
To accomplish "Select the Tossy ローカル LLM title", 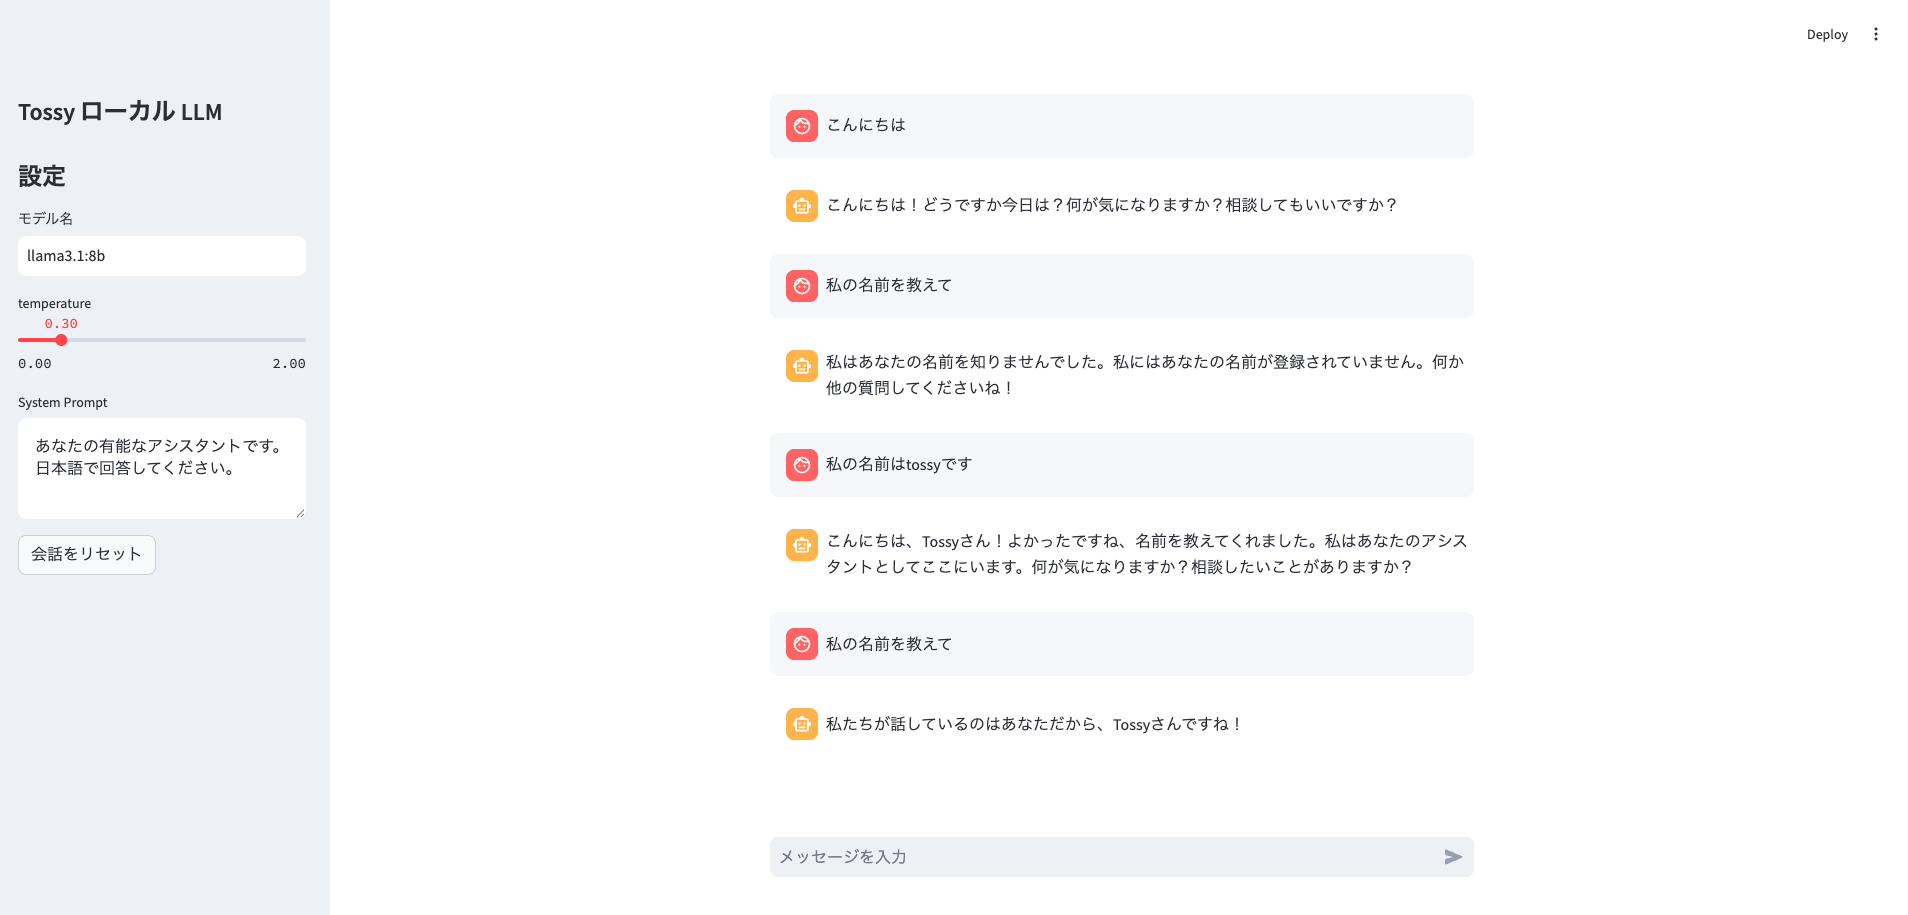I will tap(120, 112).
